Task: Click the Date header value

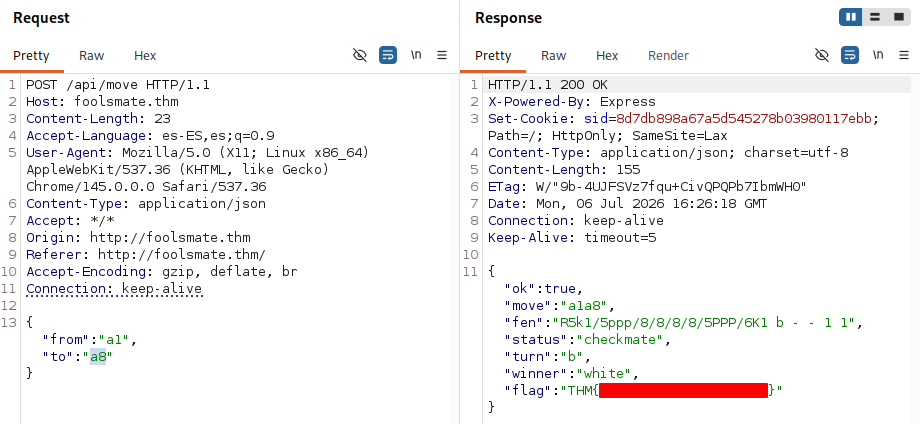Action: [x=652, y=204]
